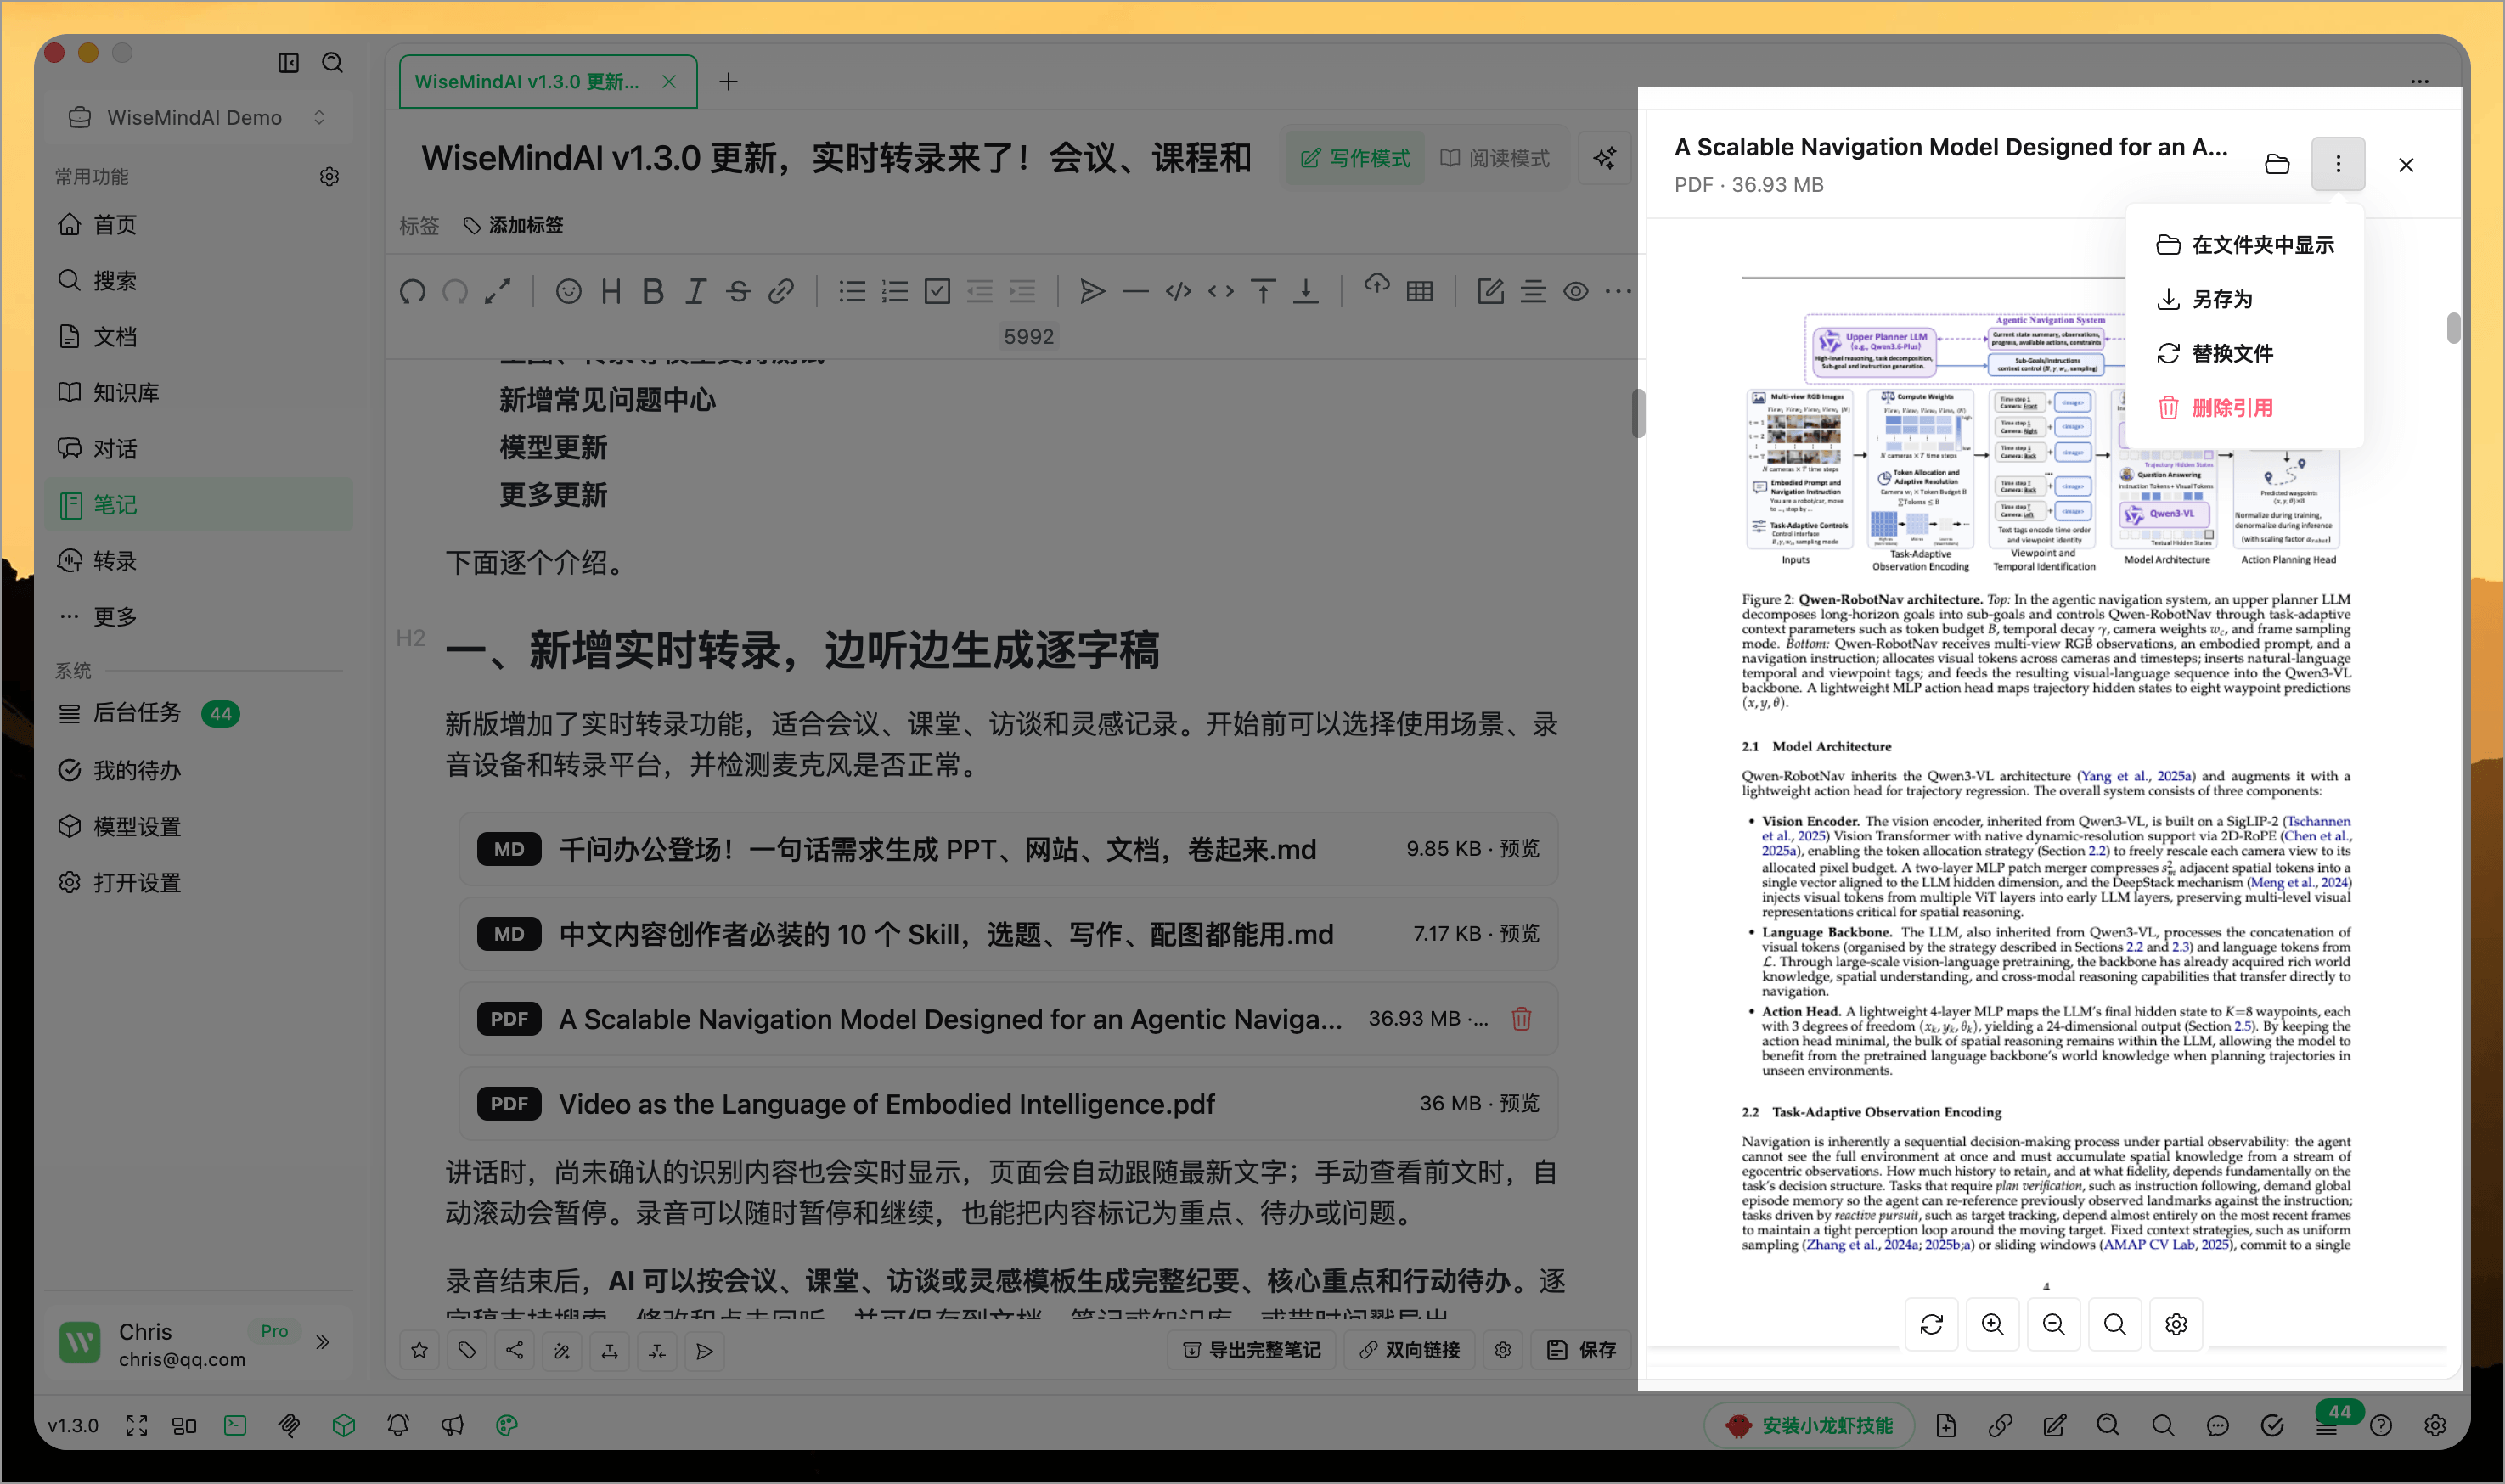
Task: Click 安装小龙虾技能 in the status bar
Action: pyautogui.click(x=1810, y=1426)
